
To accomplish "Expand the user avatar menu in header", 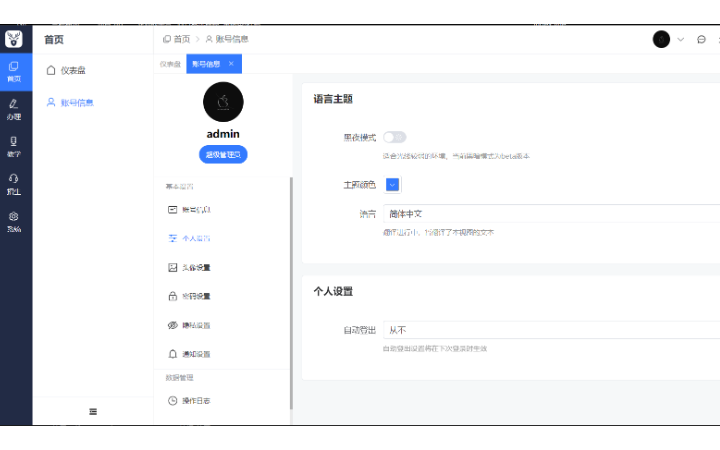I will [668, 39].
